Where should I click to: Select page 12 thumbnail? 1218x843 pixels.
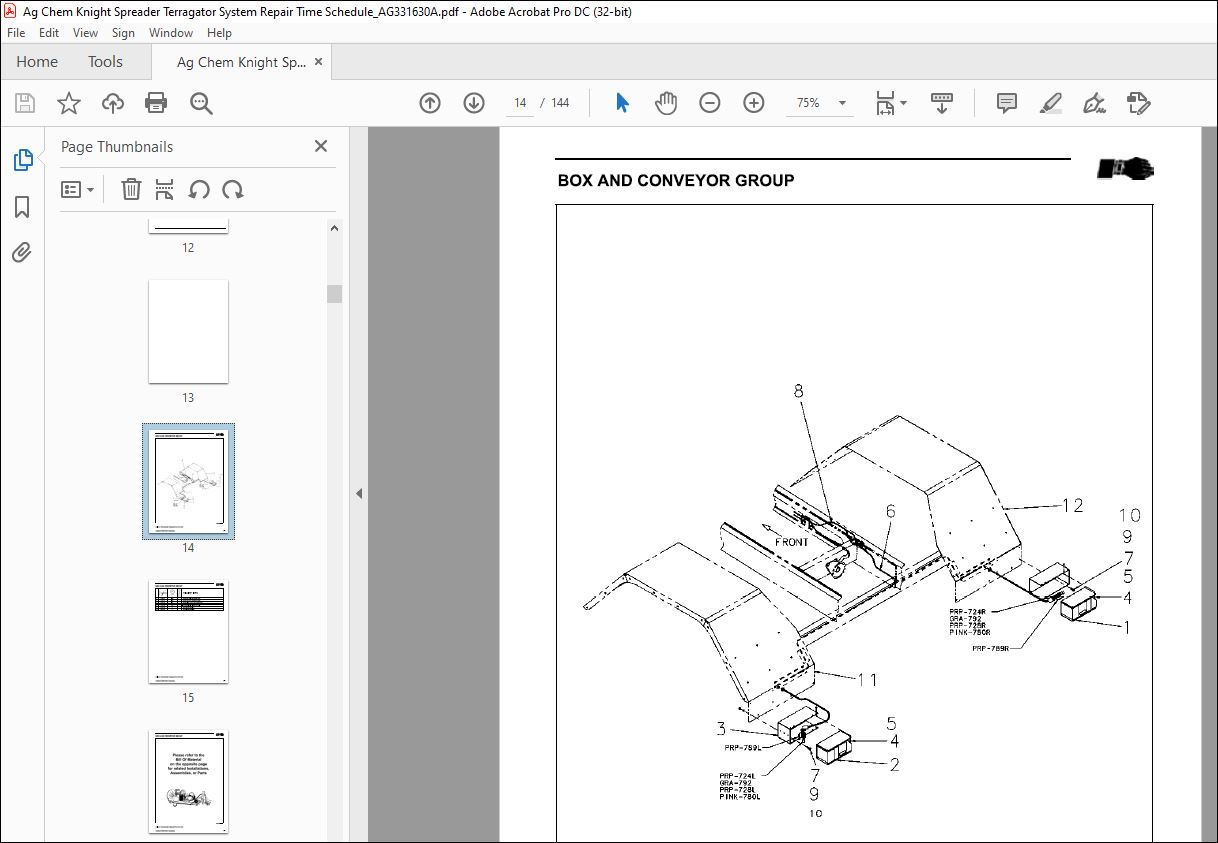click(x=188, y=226)
